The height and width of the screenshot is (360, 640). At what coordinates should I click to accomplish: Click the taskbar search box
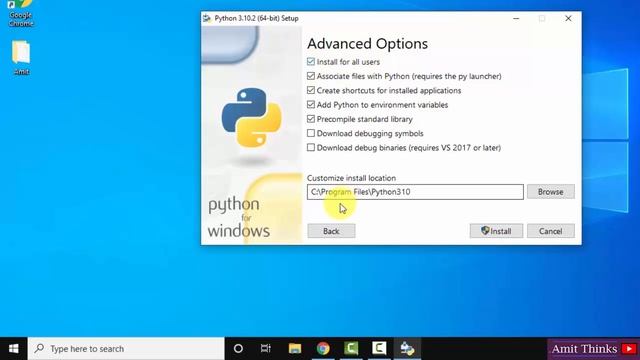[x=126, y=349]
